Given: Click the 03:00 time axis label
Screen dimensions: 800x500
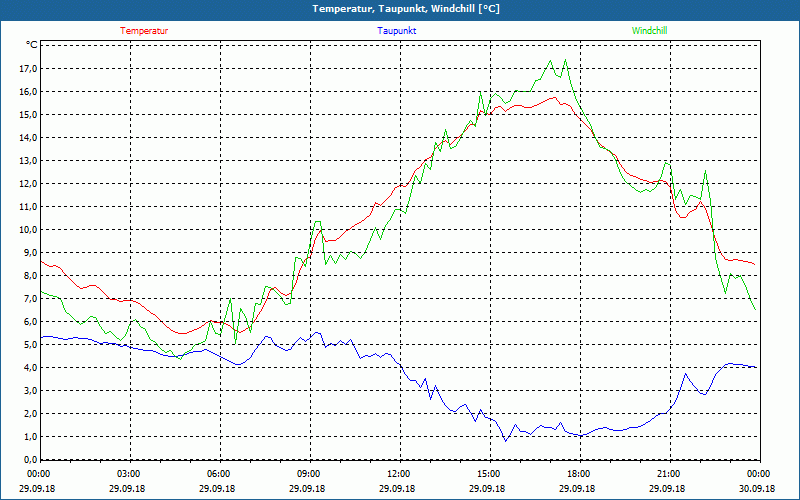Looking at the screenshot, I should point(128,474).
